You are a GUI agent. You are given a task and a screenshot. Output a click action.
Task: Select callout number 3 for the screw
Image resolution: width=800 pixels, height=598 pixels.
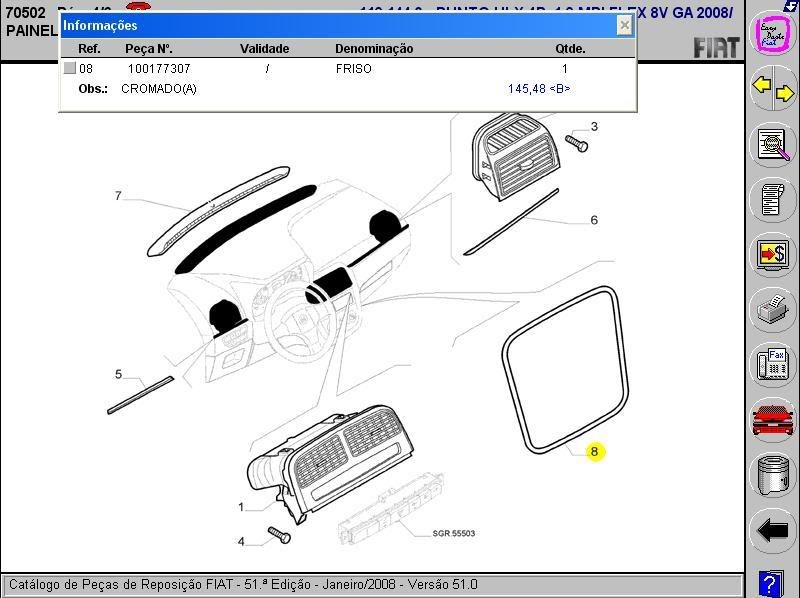(594, 126)
